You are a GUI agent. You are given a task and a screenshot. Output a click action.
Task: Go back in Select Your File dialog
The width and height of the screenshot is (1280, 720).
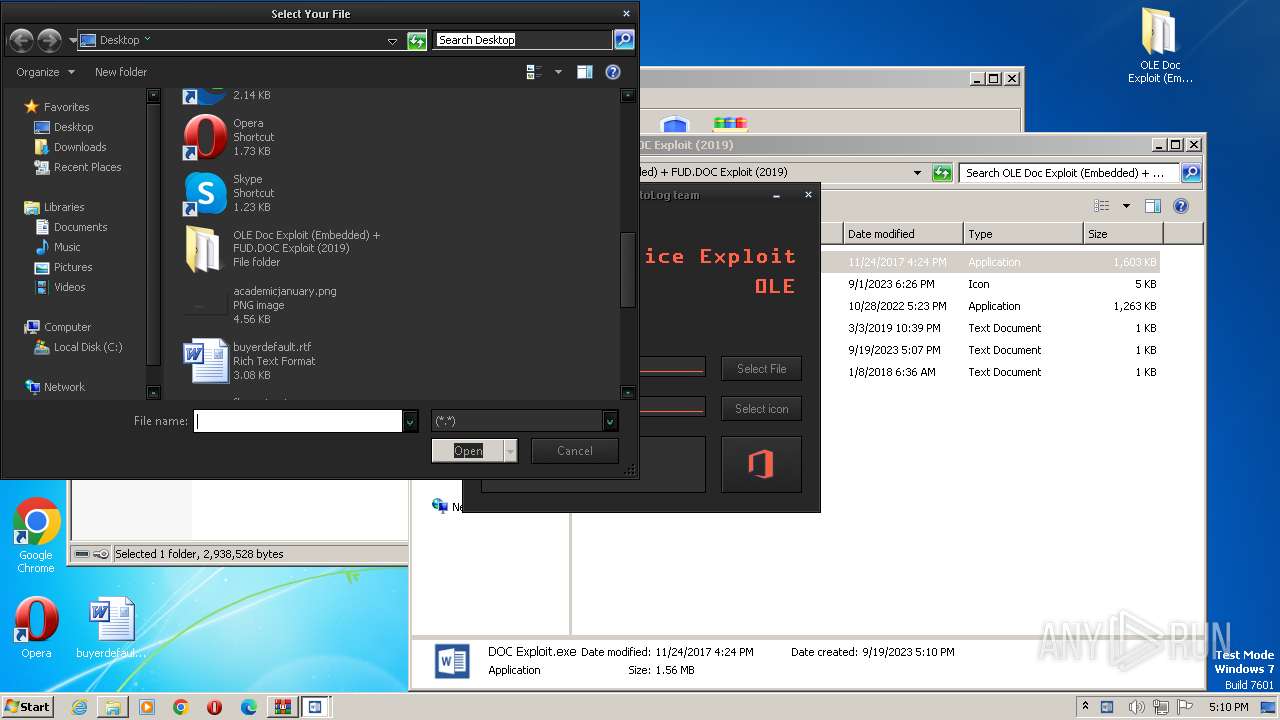click(21, 40)
